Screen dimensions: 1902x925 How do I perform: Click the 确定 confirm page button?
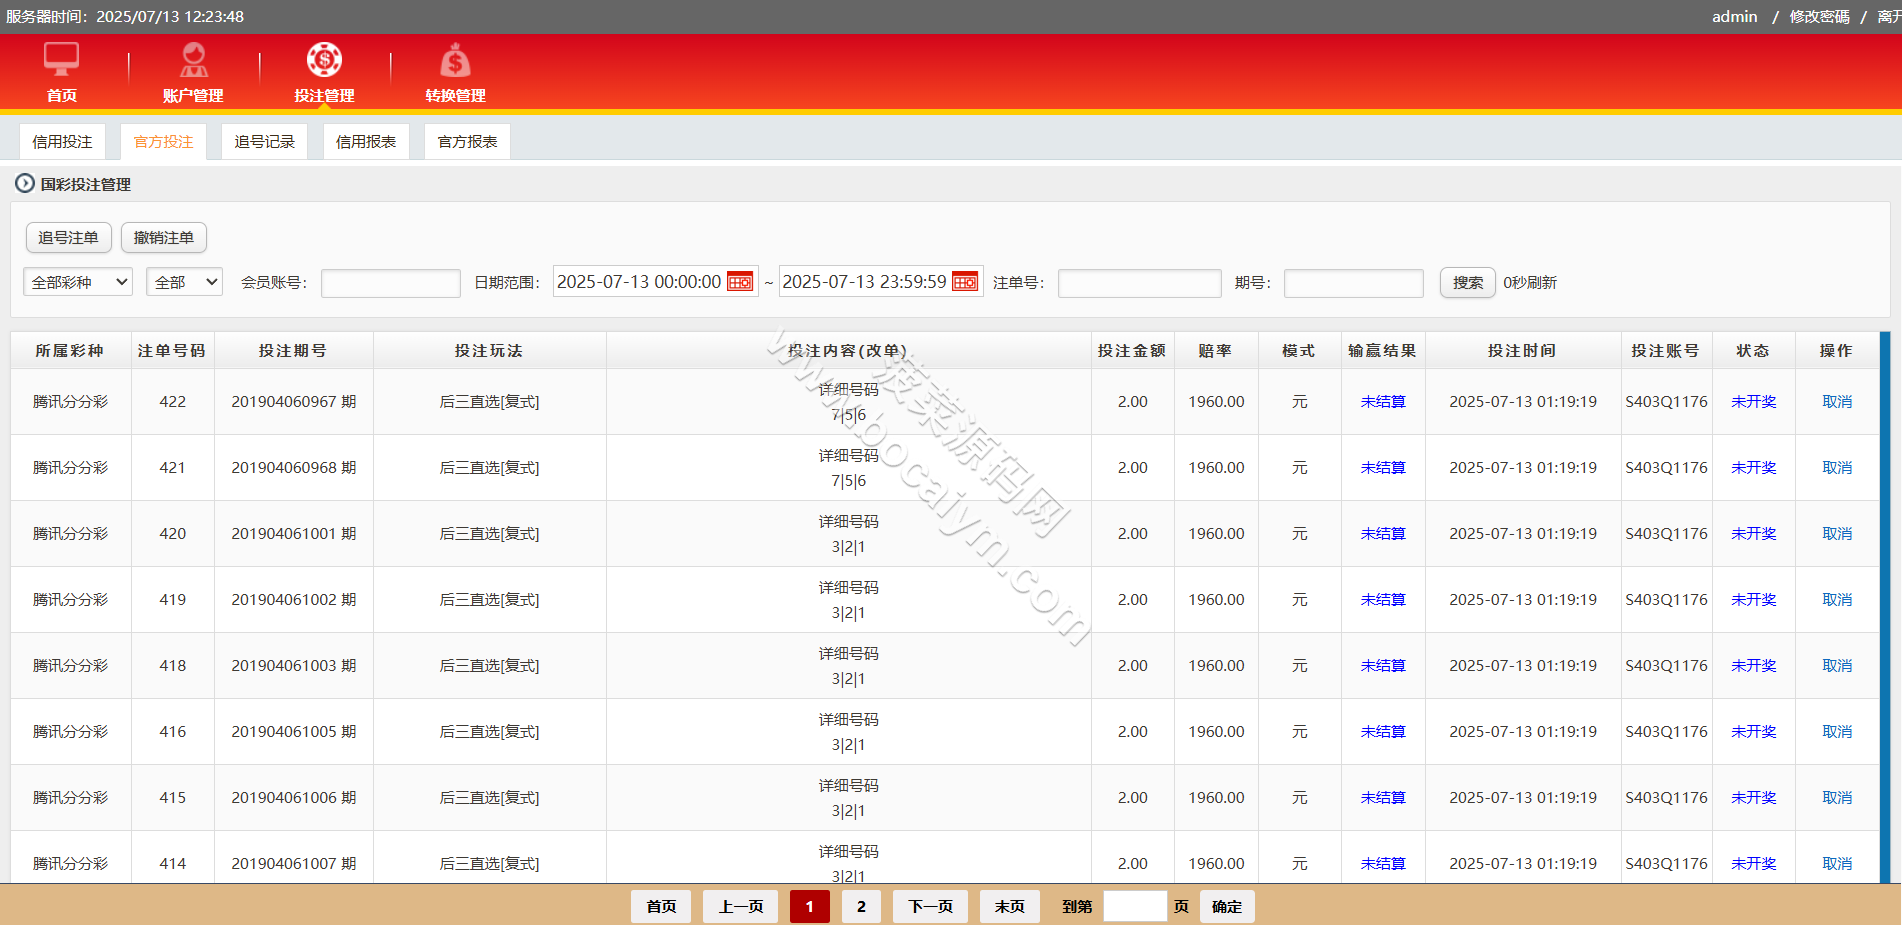click(1227, 906)
